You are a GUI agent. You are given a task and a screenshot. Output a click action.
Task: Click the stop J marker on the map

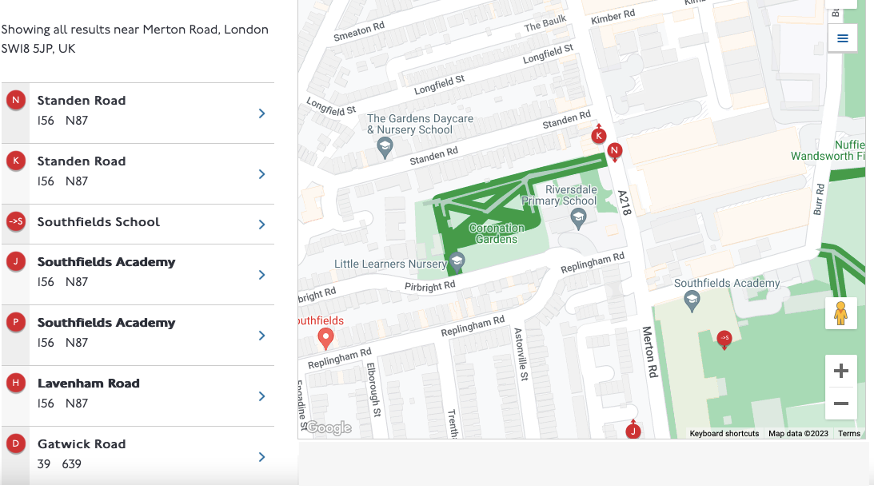coord(633,431)
